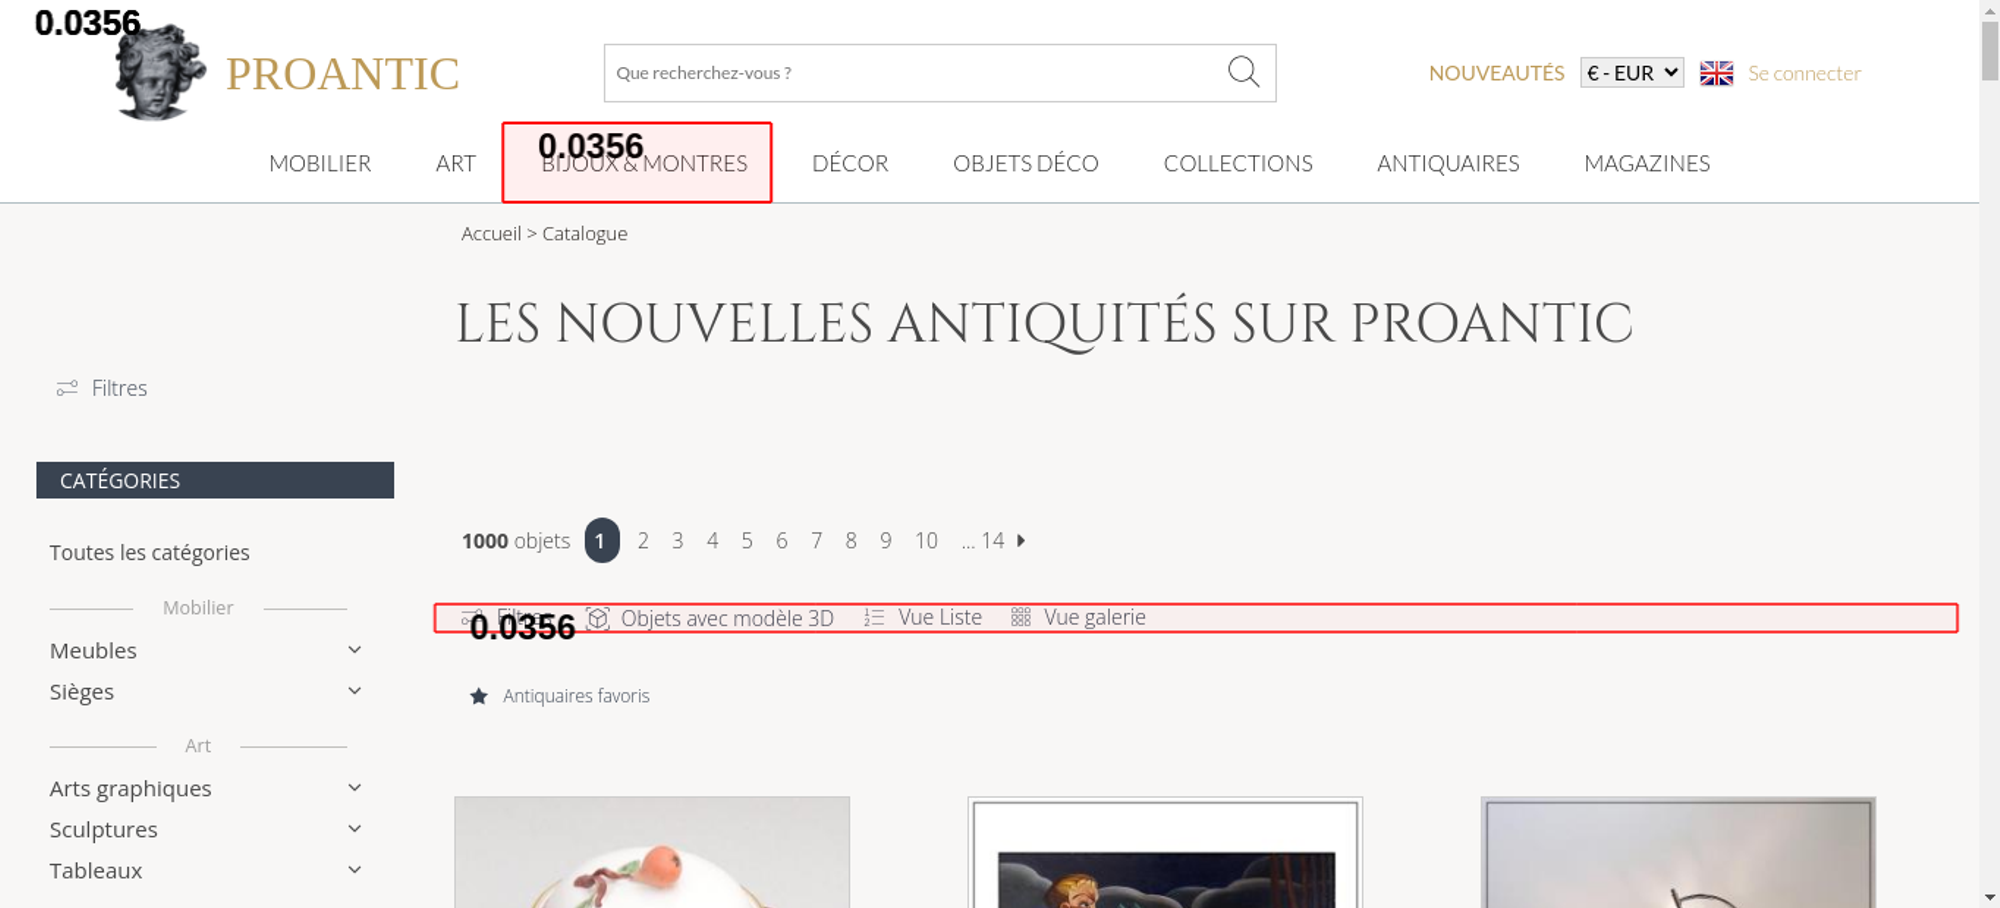Expand the Tableaux category
The height and width of the screenshot is (908, 2000).
click(x=354, y=870)
